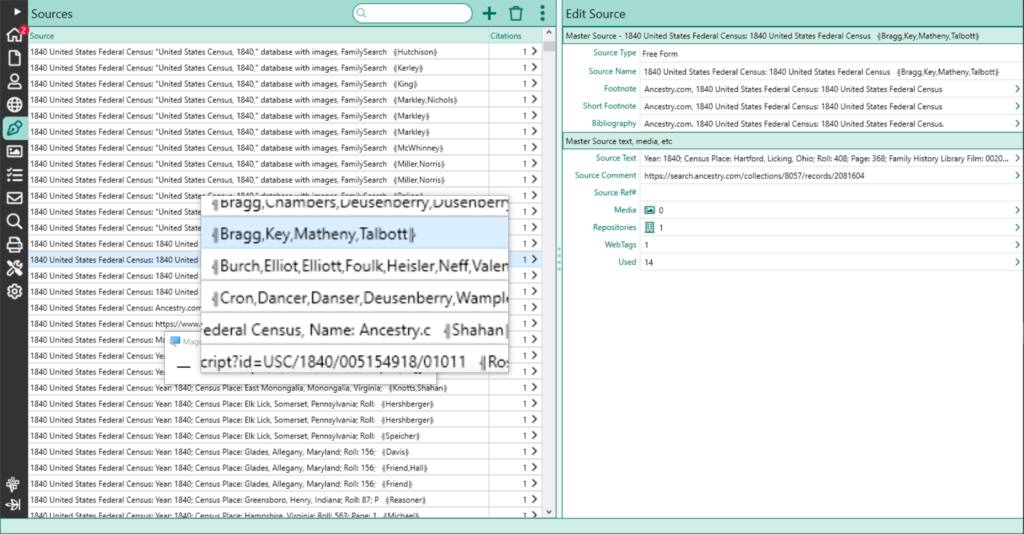Screen dimensions: 1024x534
Task: Sort by the Citations column header
Action: pos(506,36)
